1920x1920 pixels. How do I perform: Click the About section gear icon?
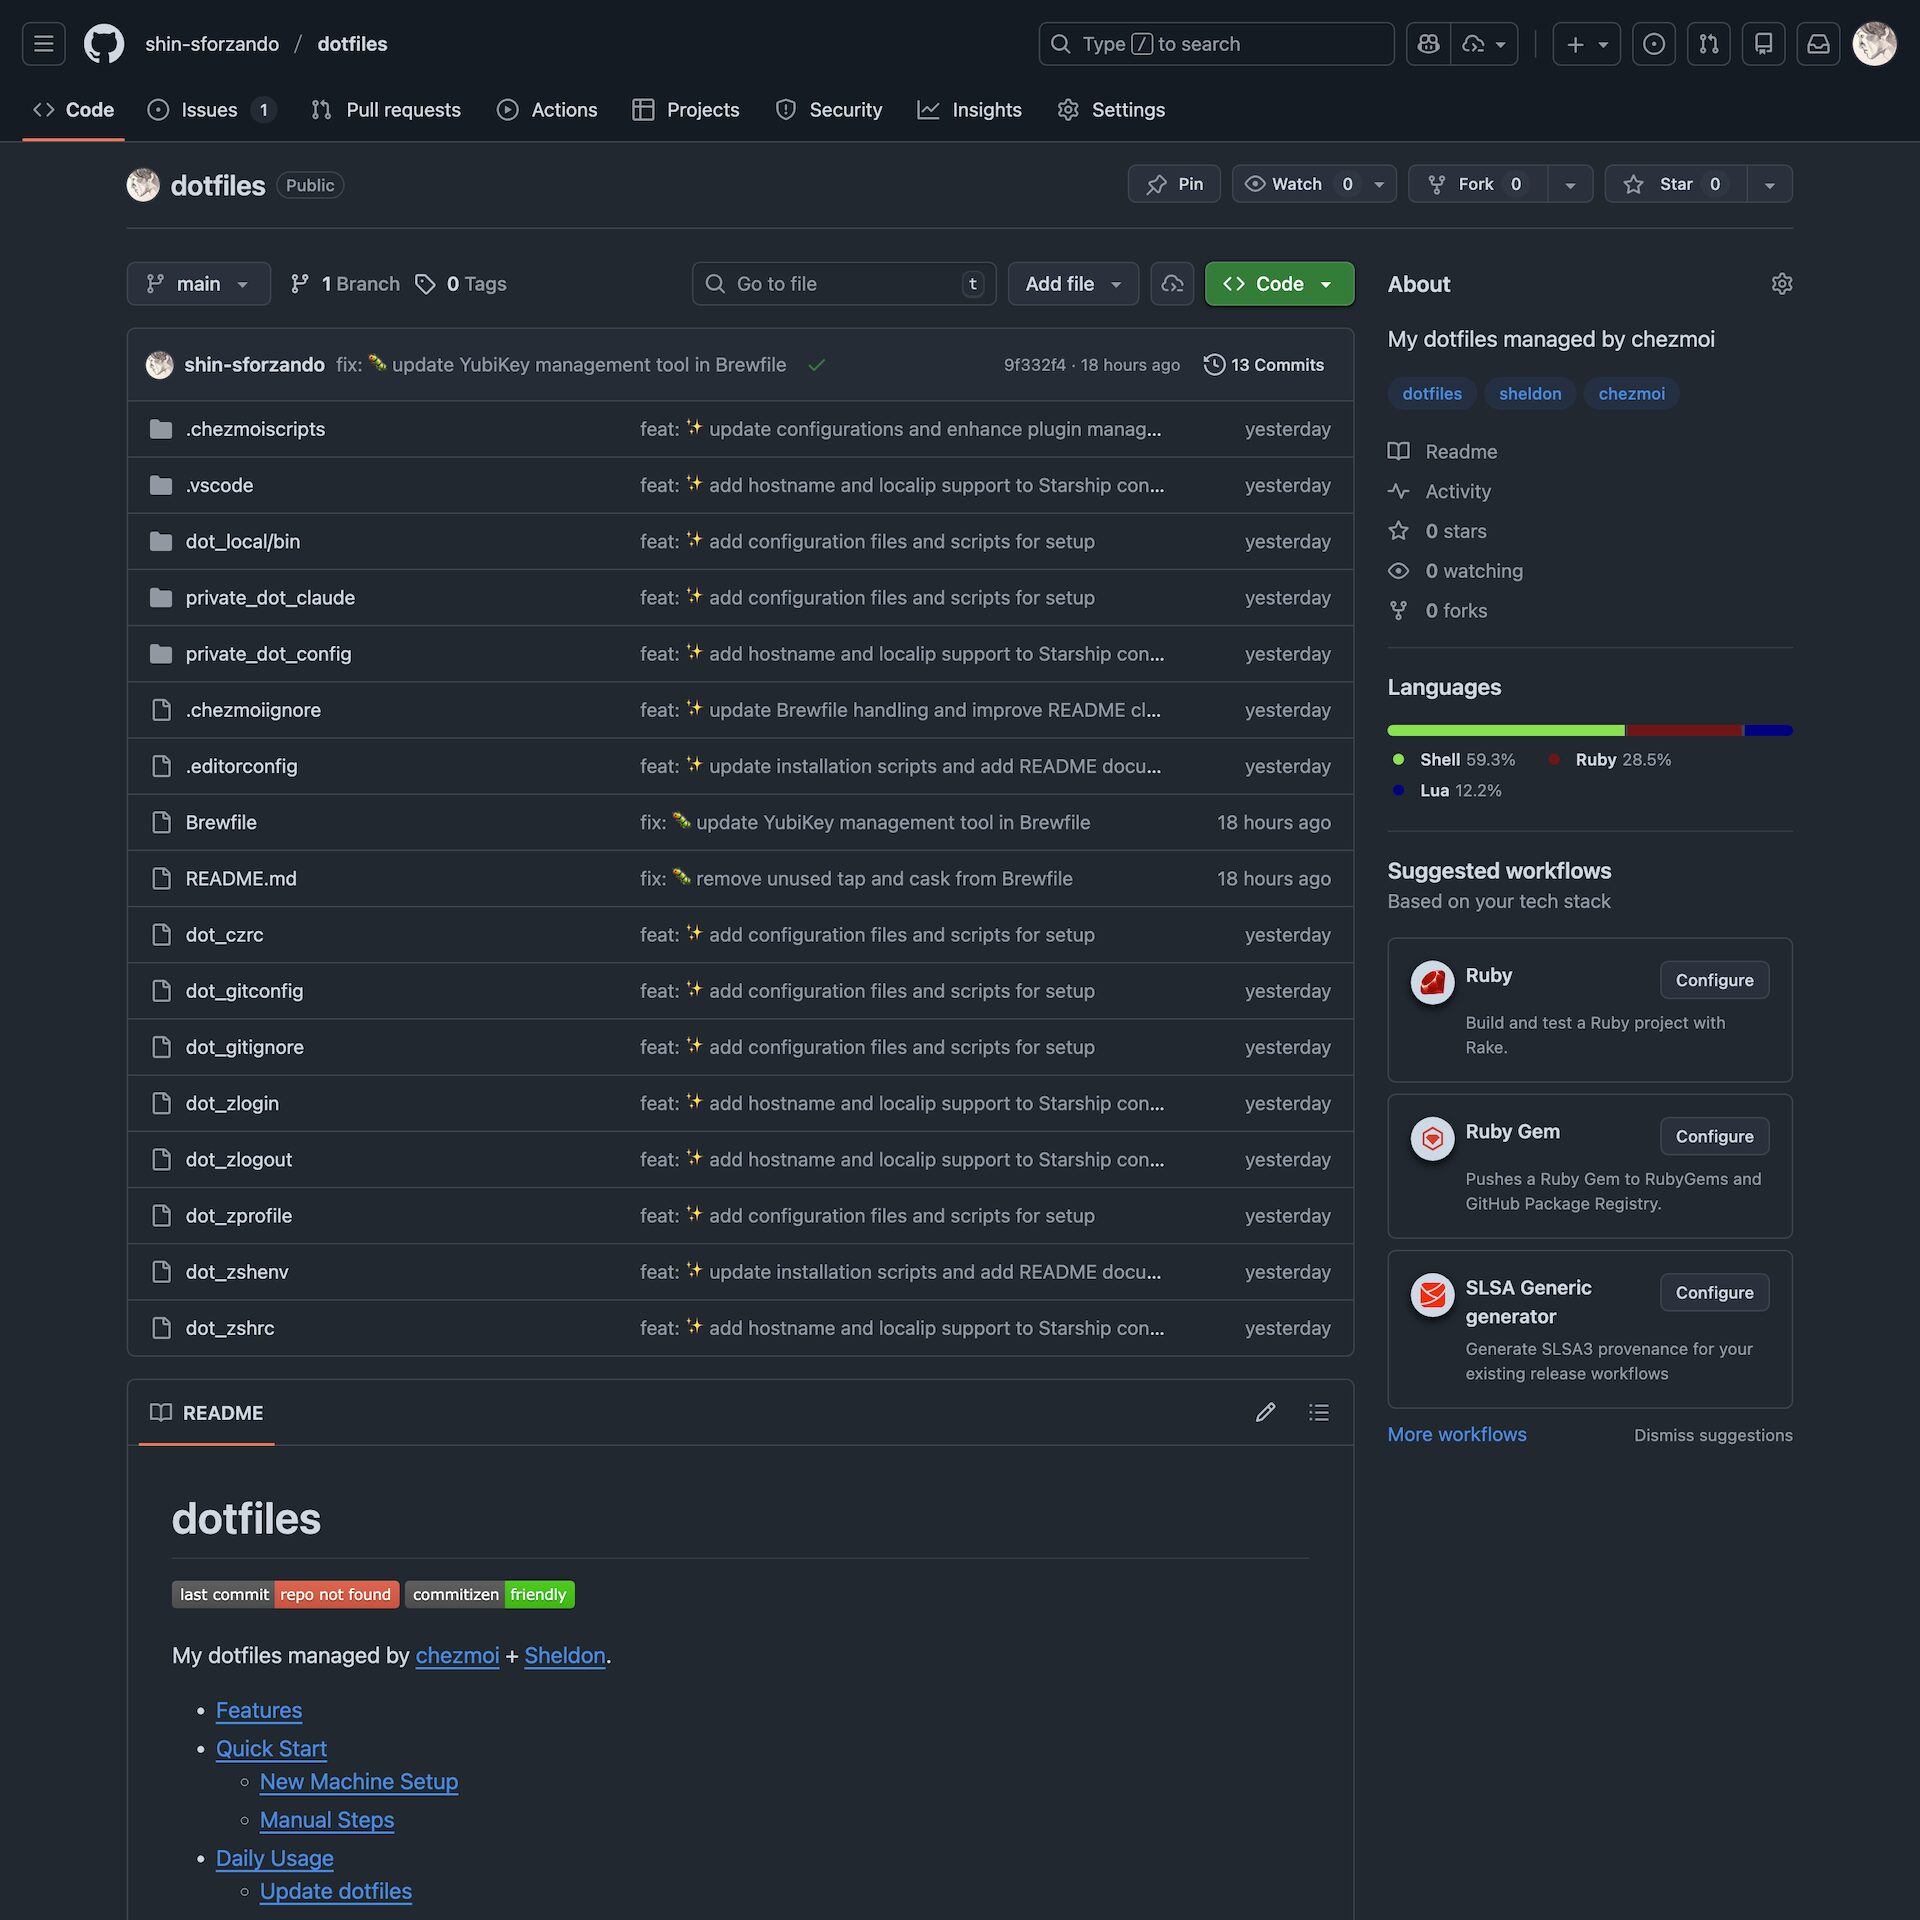1781,284
